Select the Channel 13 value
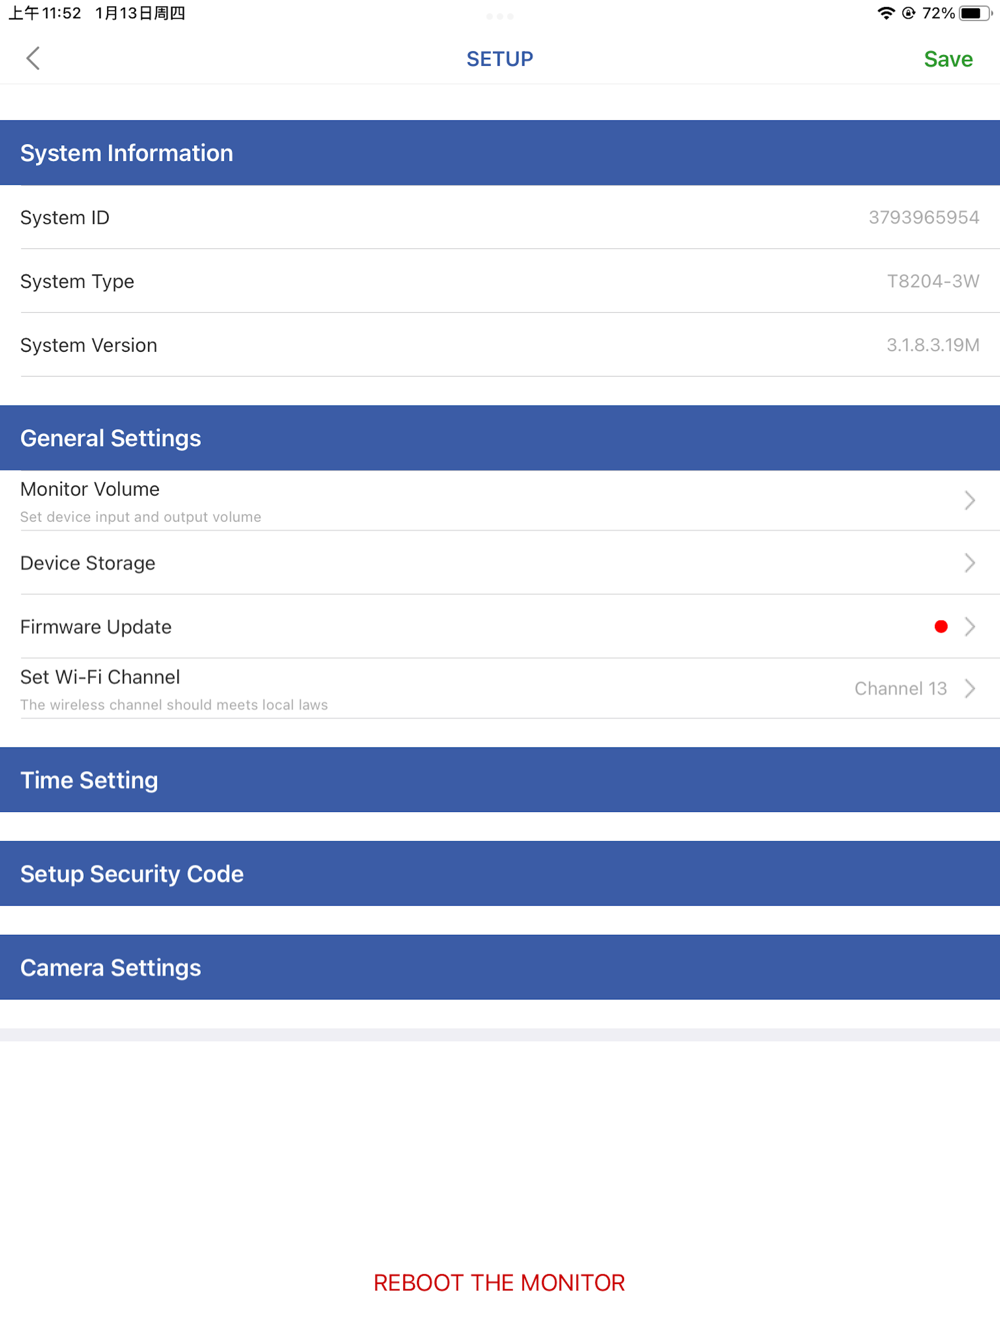The image size is (1000, 1334). 900,688
